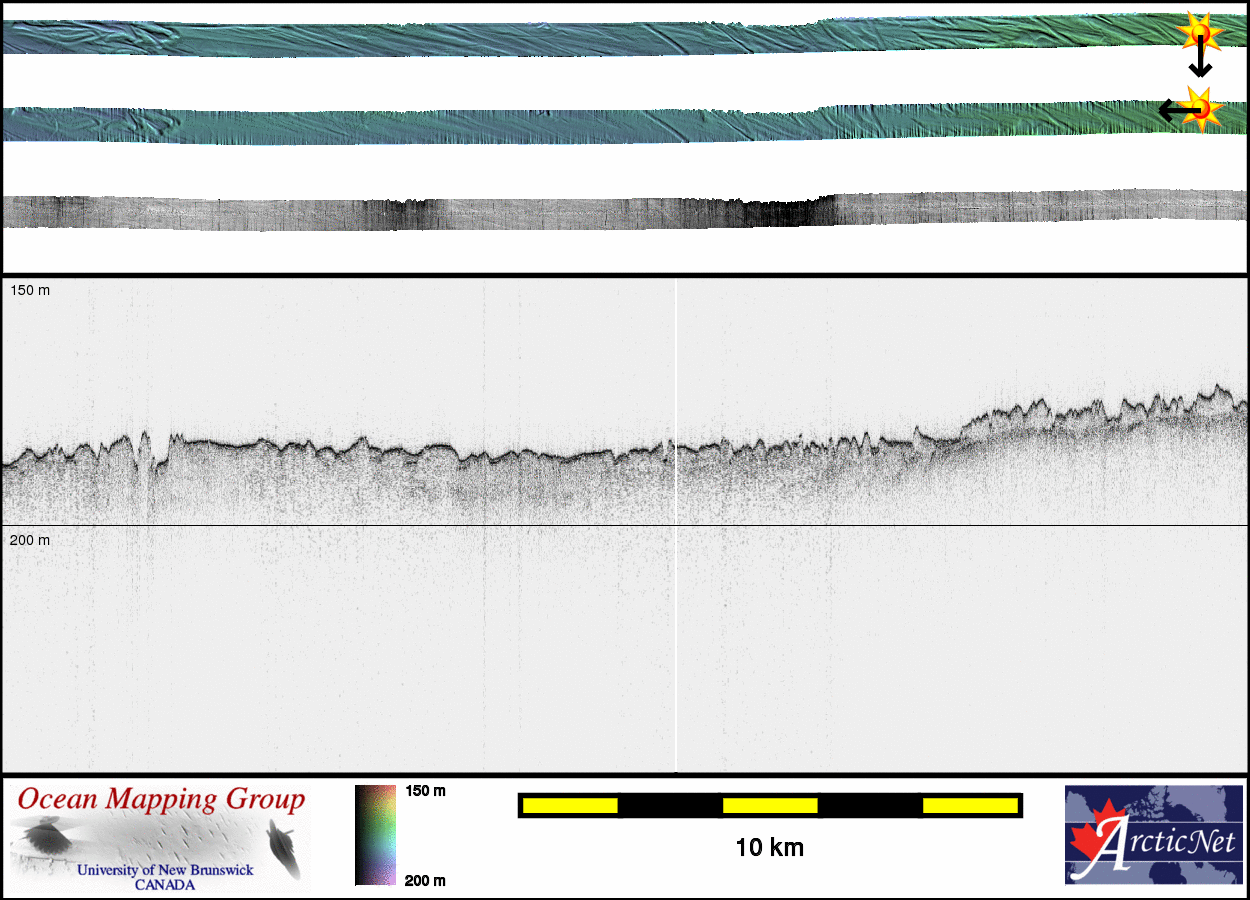Click the 200 m color legend label
The width and height of the screenshot is (1250, 900).
click(x=425, y=880)
